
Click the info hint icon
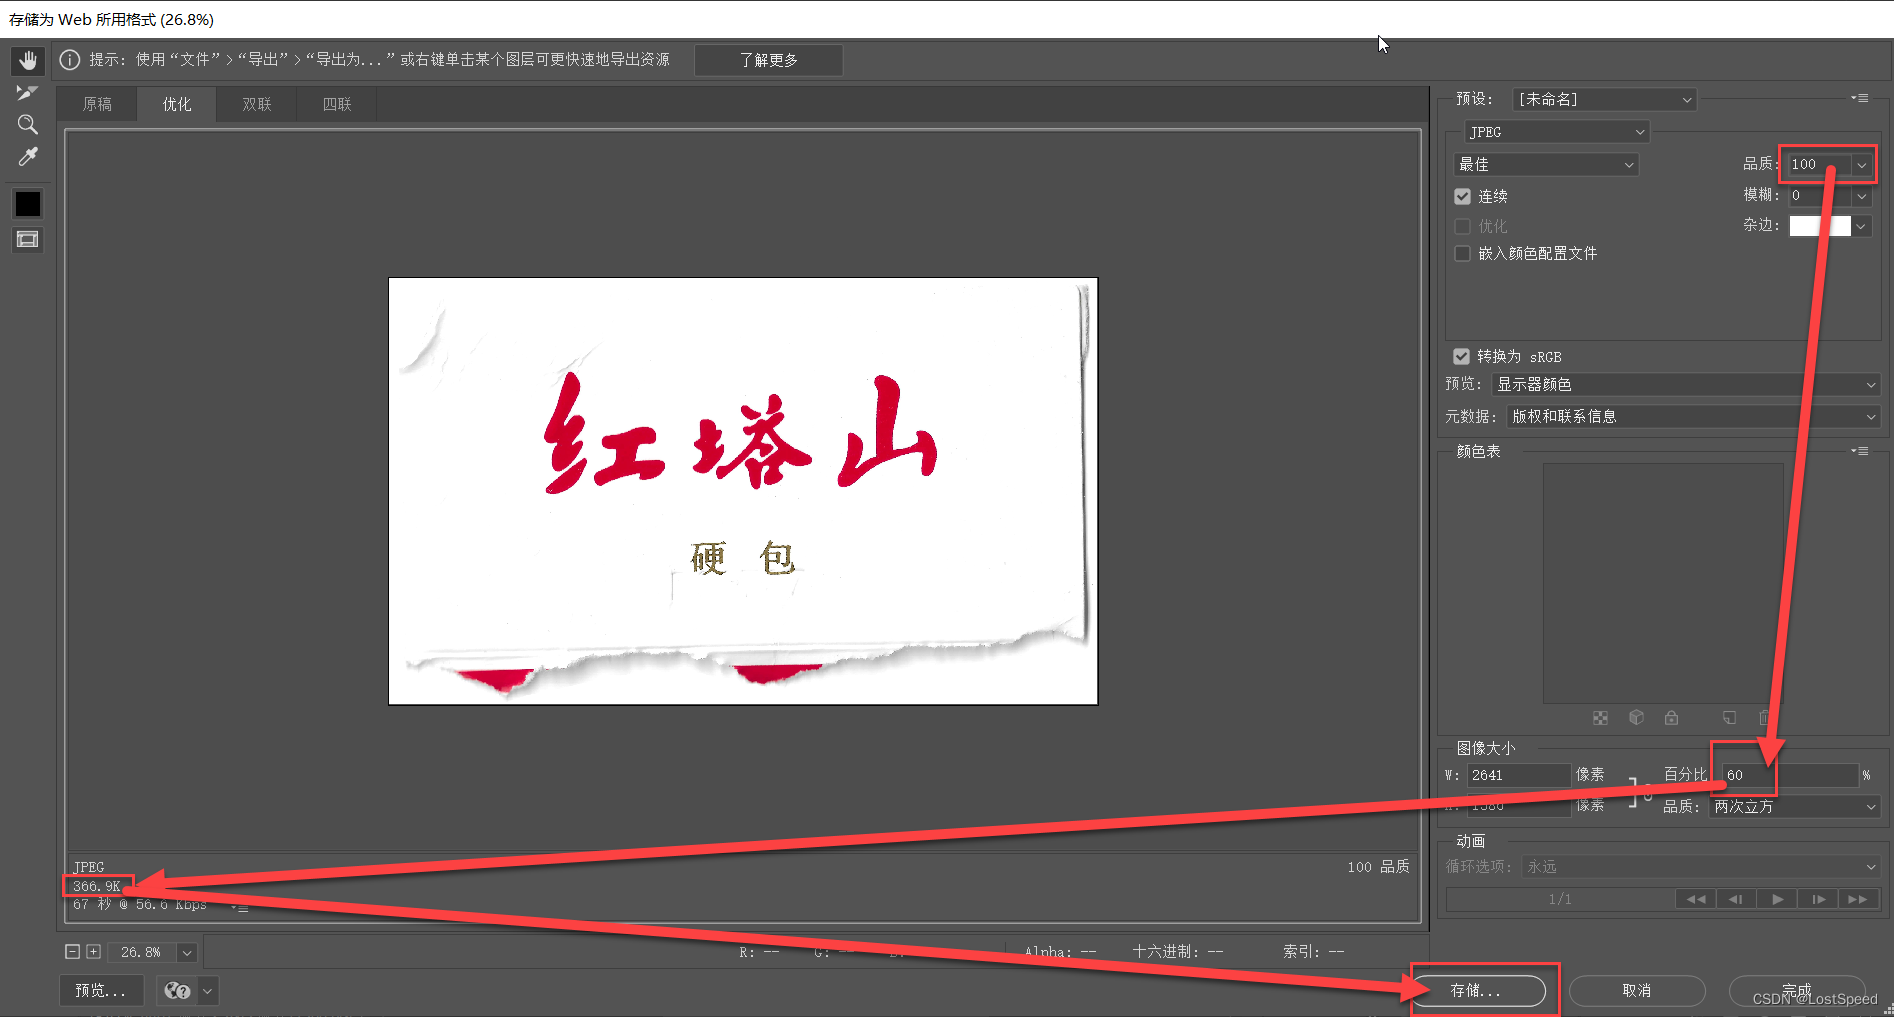70,60
